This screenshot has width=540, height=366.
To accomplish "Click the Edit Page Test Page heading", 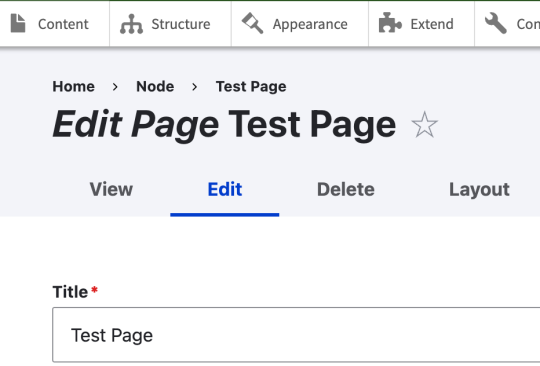I will click(224, 125).
